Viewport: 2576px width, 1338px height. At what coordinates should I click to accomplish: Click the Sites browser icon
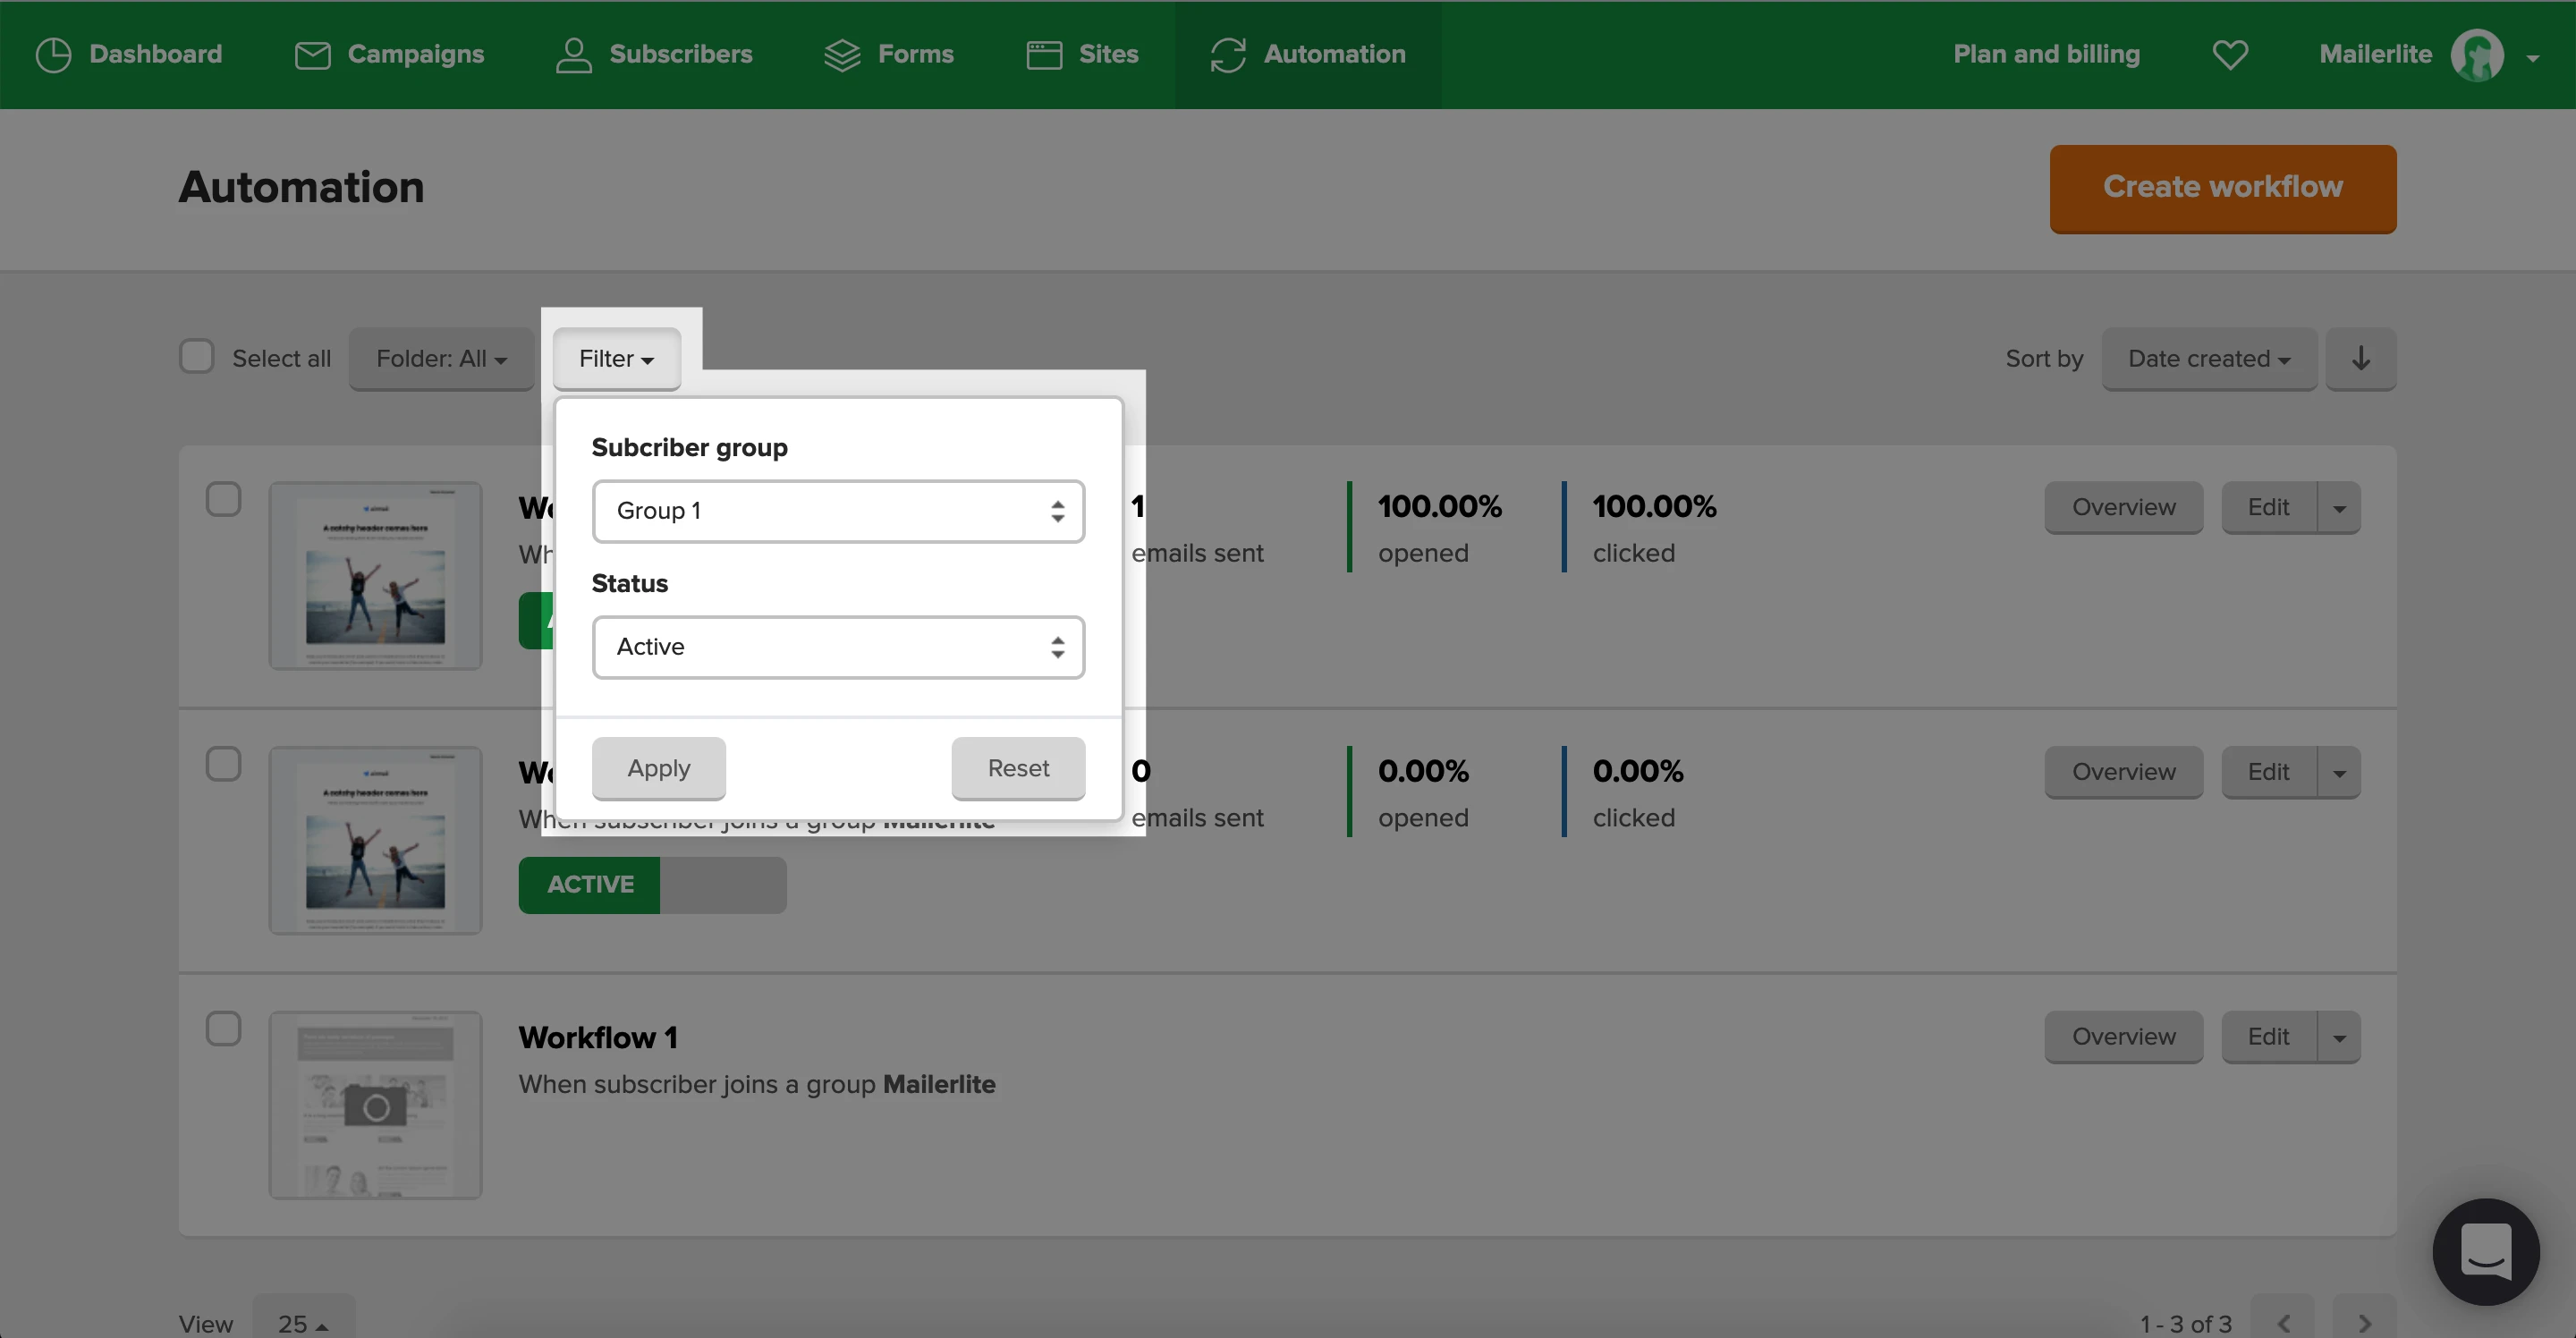[1044, 55]
